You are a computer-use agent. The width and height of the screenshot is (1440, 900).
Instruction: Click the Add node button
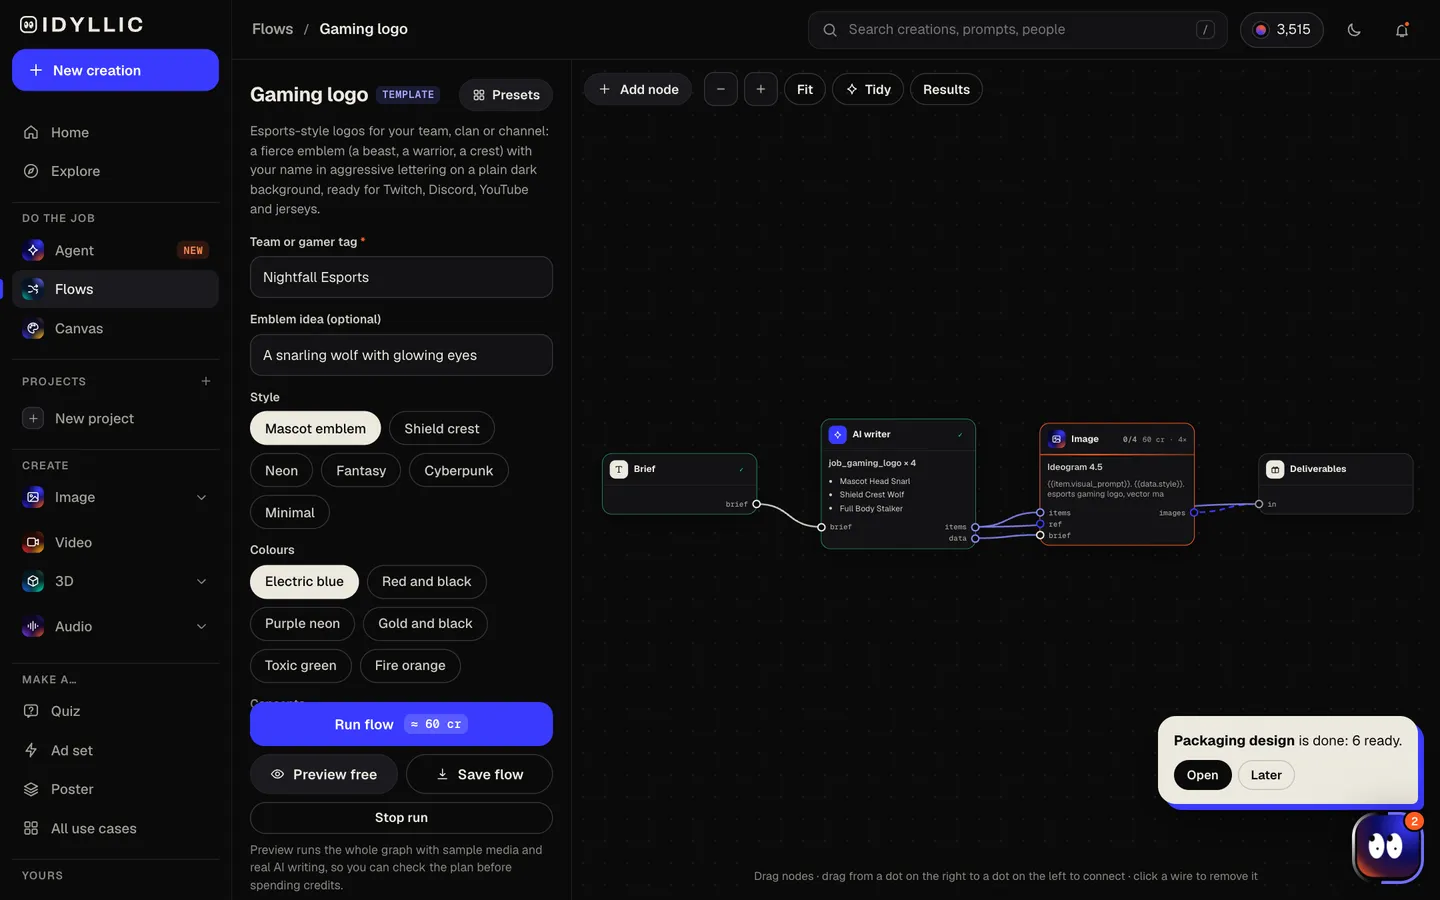click(x=639, y=89)
